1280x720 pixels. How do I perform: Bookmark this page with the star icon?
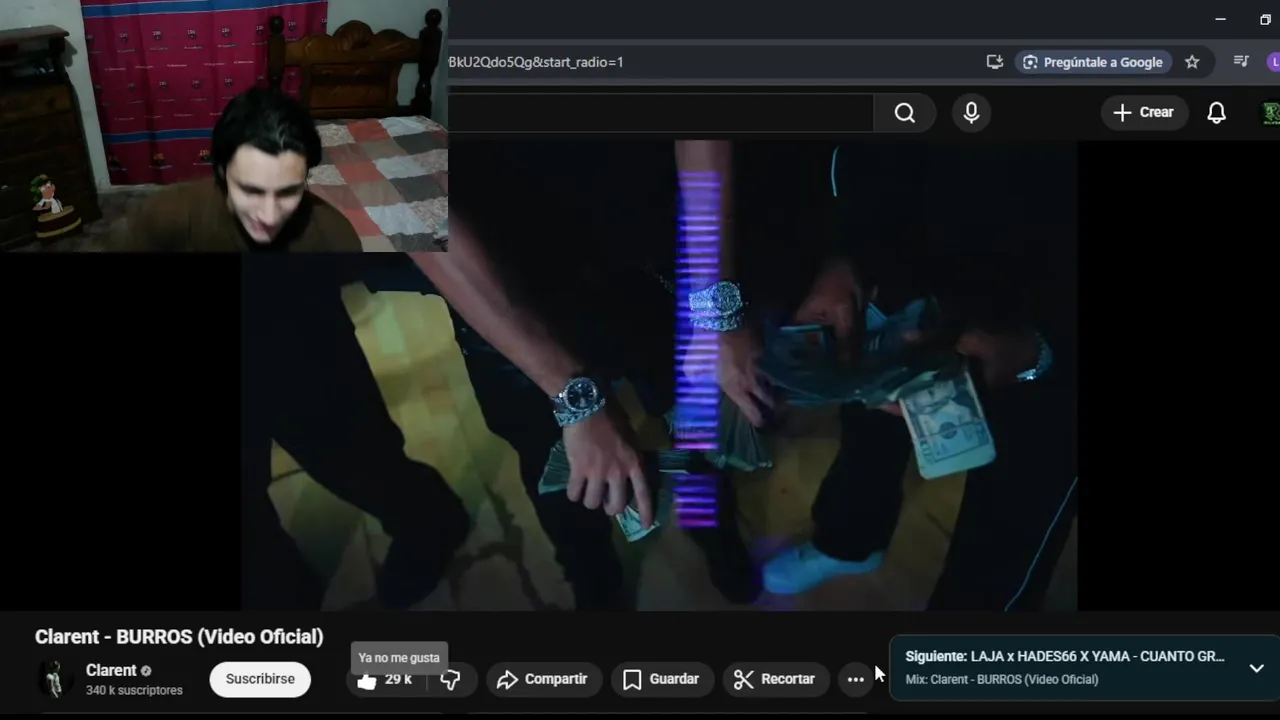1192,62
